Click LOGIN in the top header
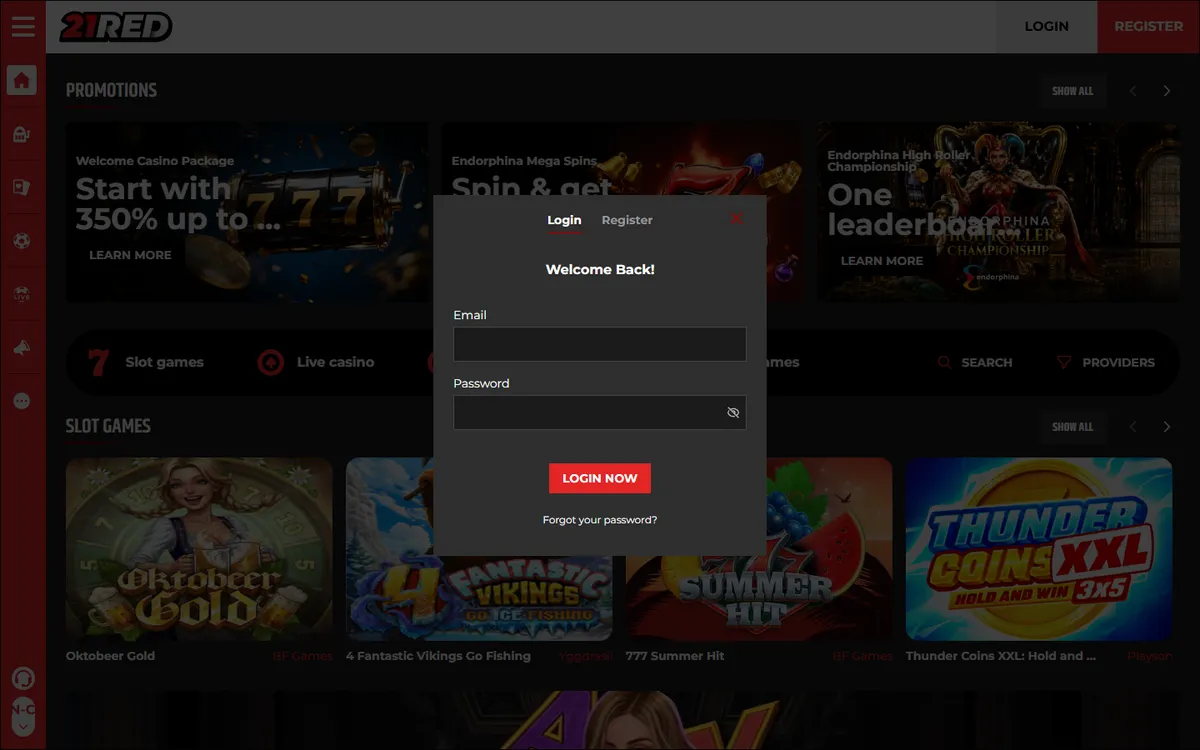Image resolution: width=1200 pixels, height=750 pixels. [1047, 27]
